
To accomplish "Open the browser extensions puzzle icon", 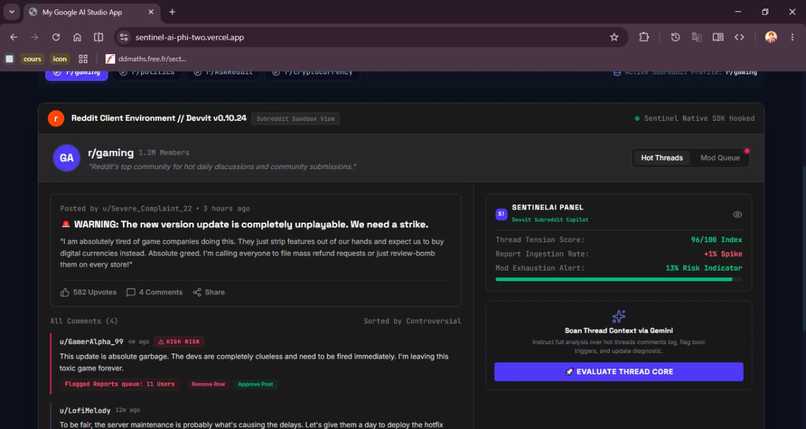I will tap(644, 37).
